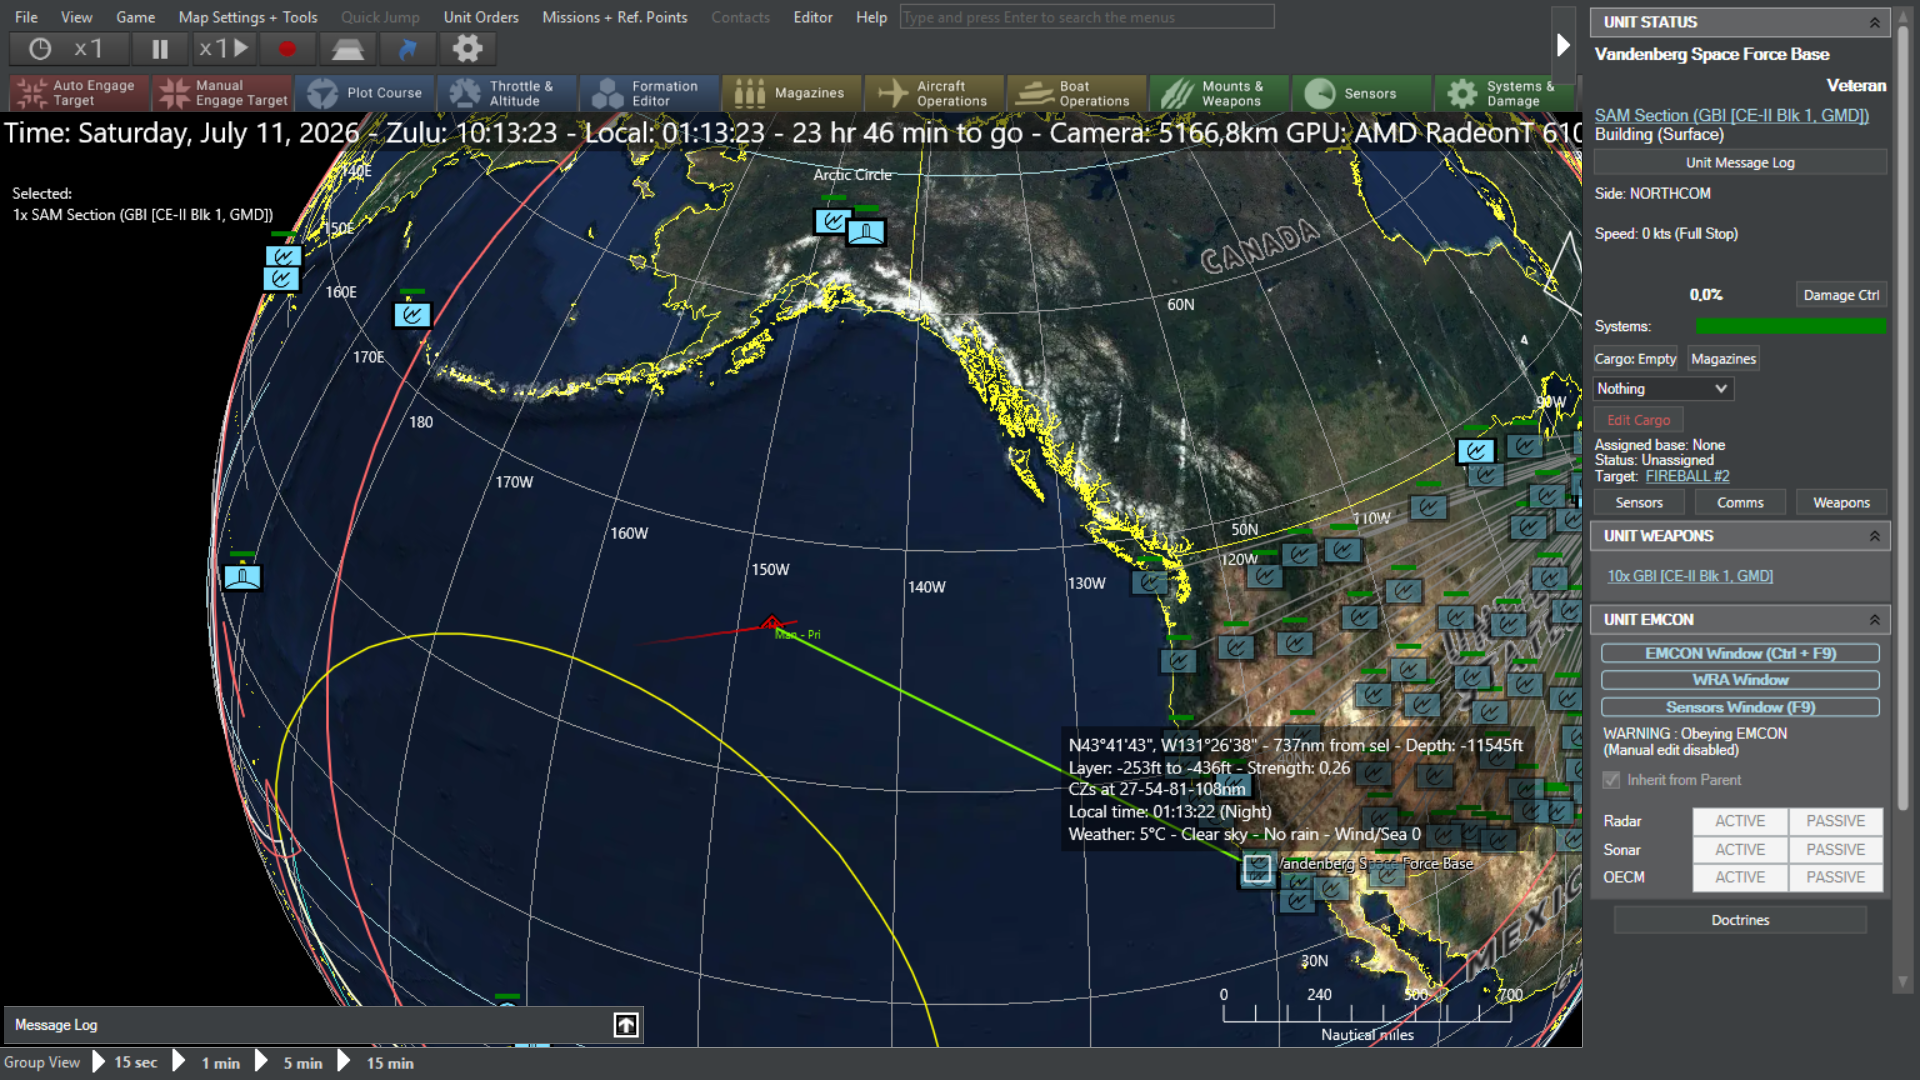Click Auto Engage Target
The width and height of the screenshot is (1920, 1080).
click(79, 93)
